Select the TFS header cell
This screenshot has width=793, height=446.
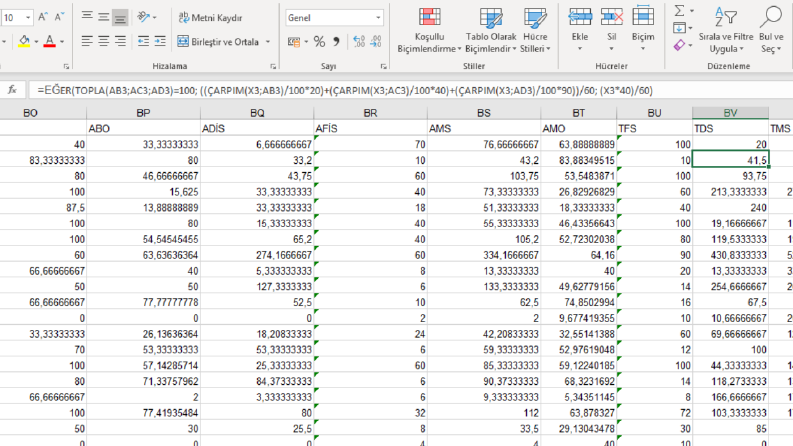tap(654, 128)
